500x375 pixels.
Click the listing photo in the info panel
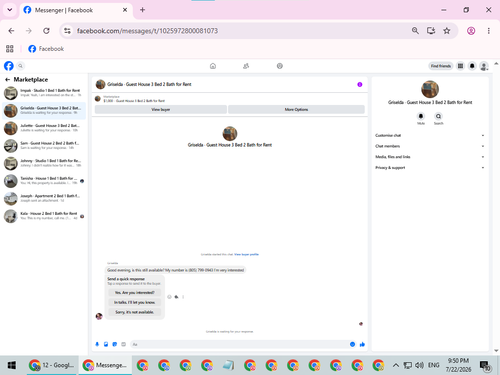tap(430, 89)
